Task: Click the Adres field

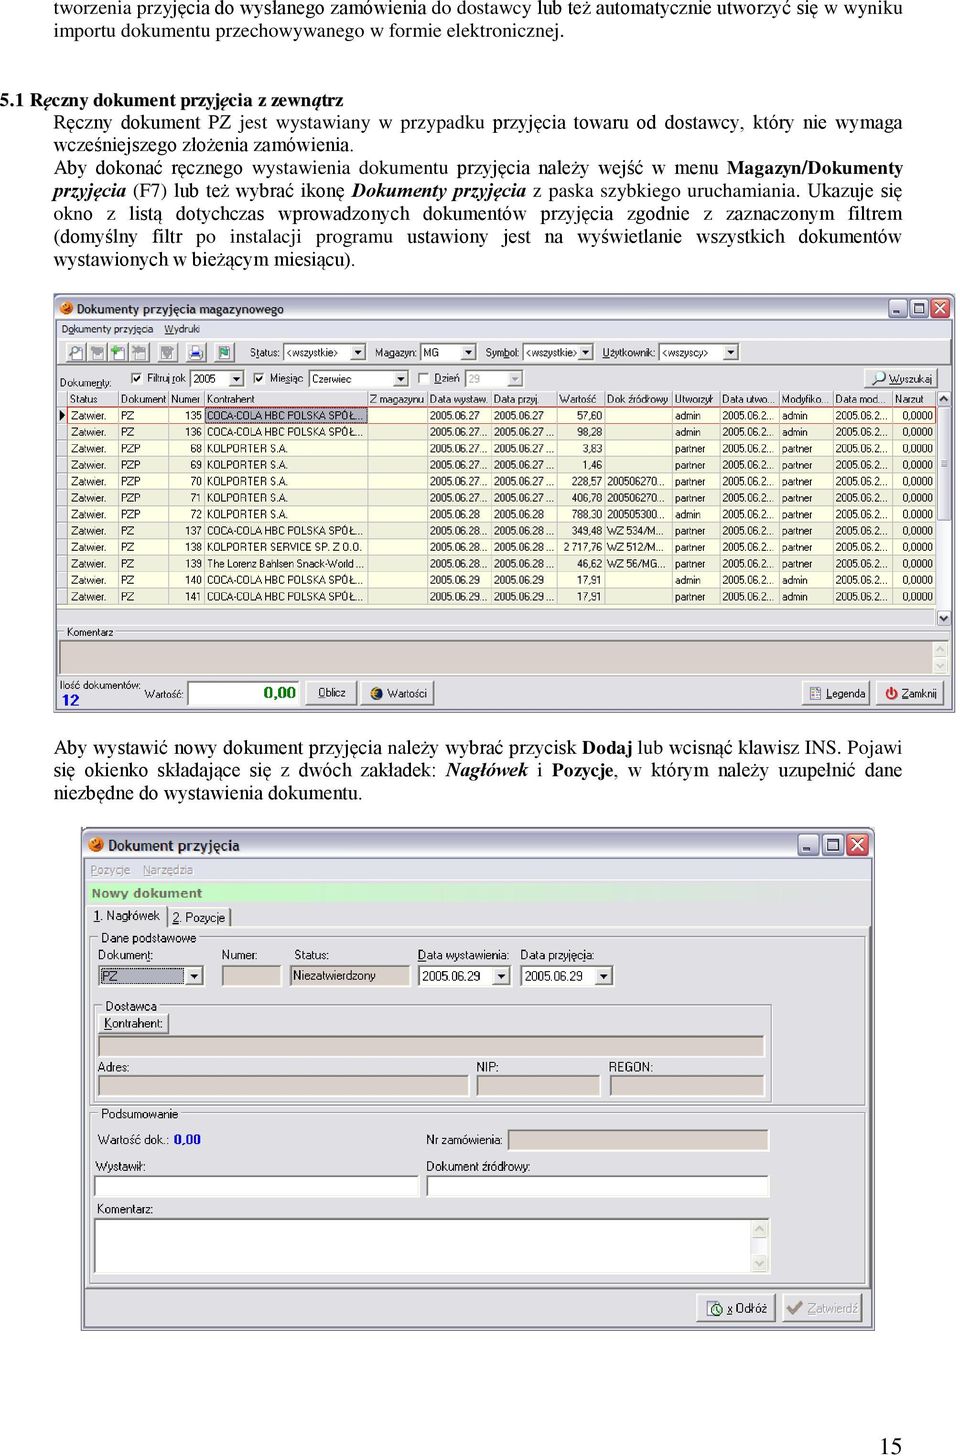Action: coord(283,1086)
